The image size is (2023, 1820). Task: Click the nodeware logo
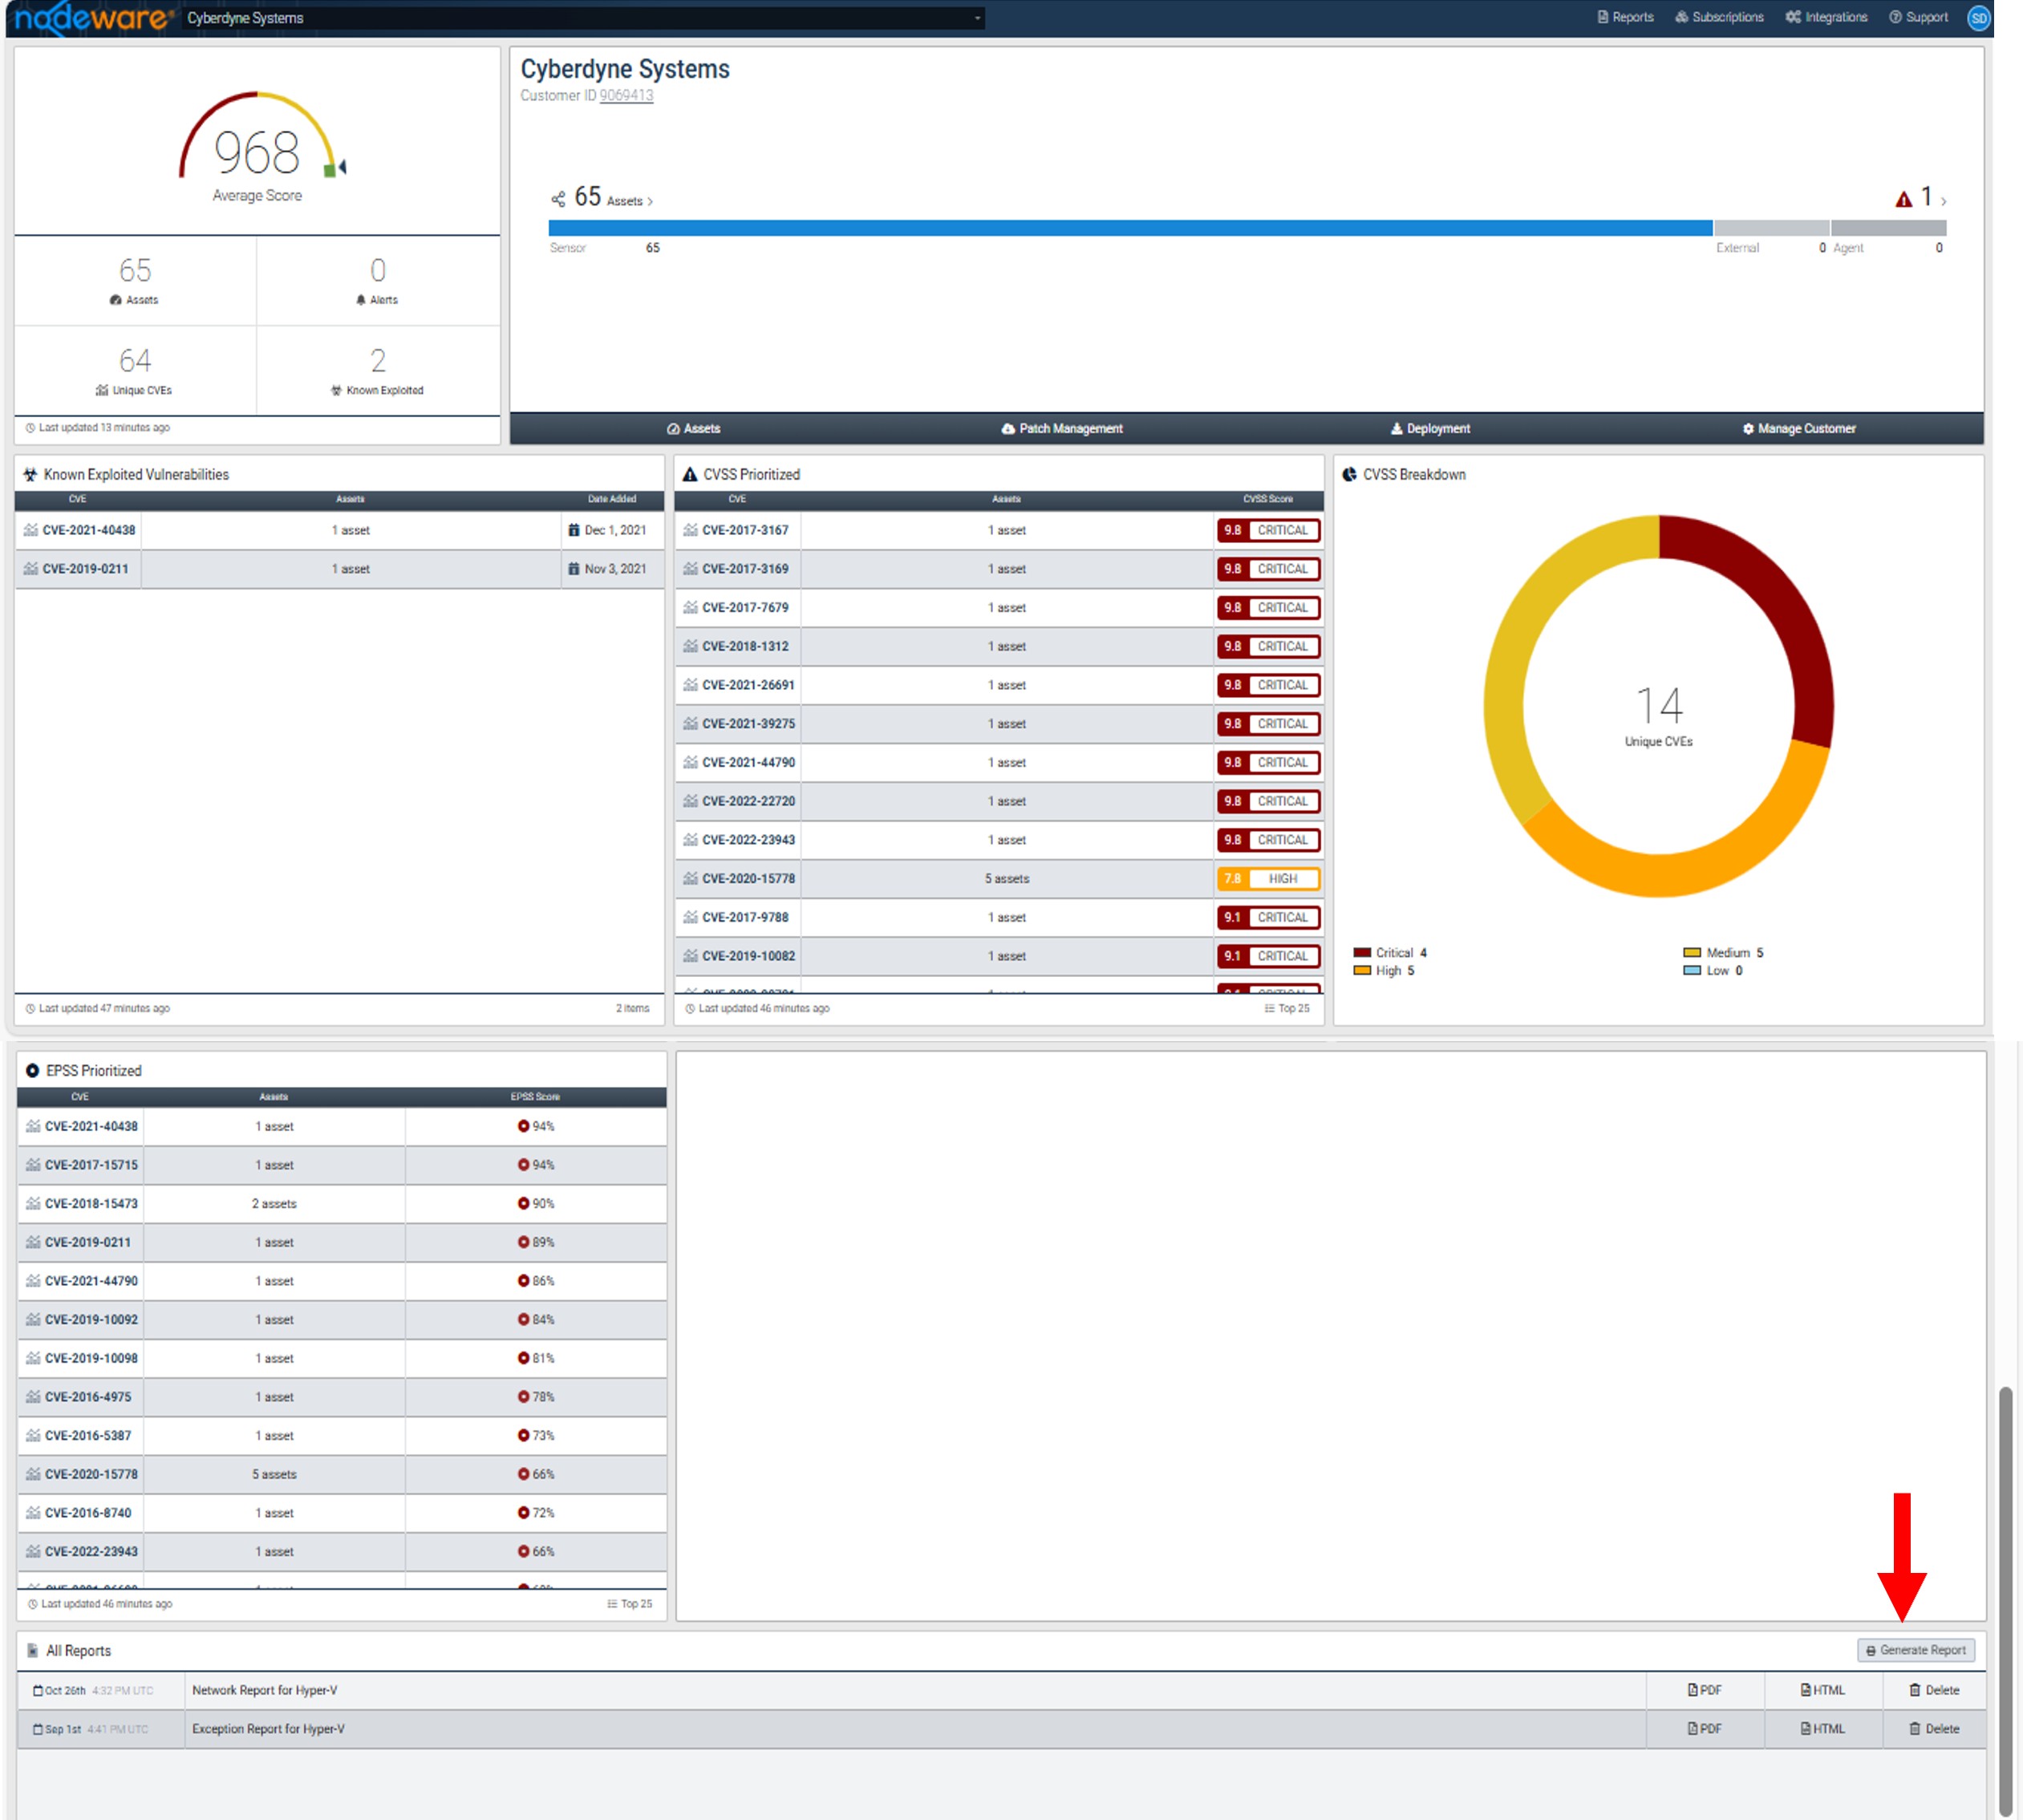tap(92, 18)
